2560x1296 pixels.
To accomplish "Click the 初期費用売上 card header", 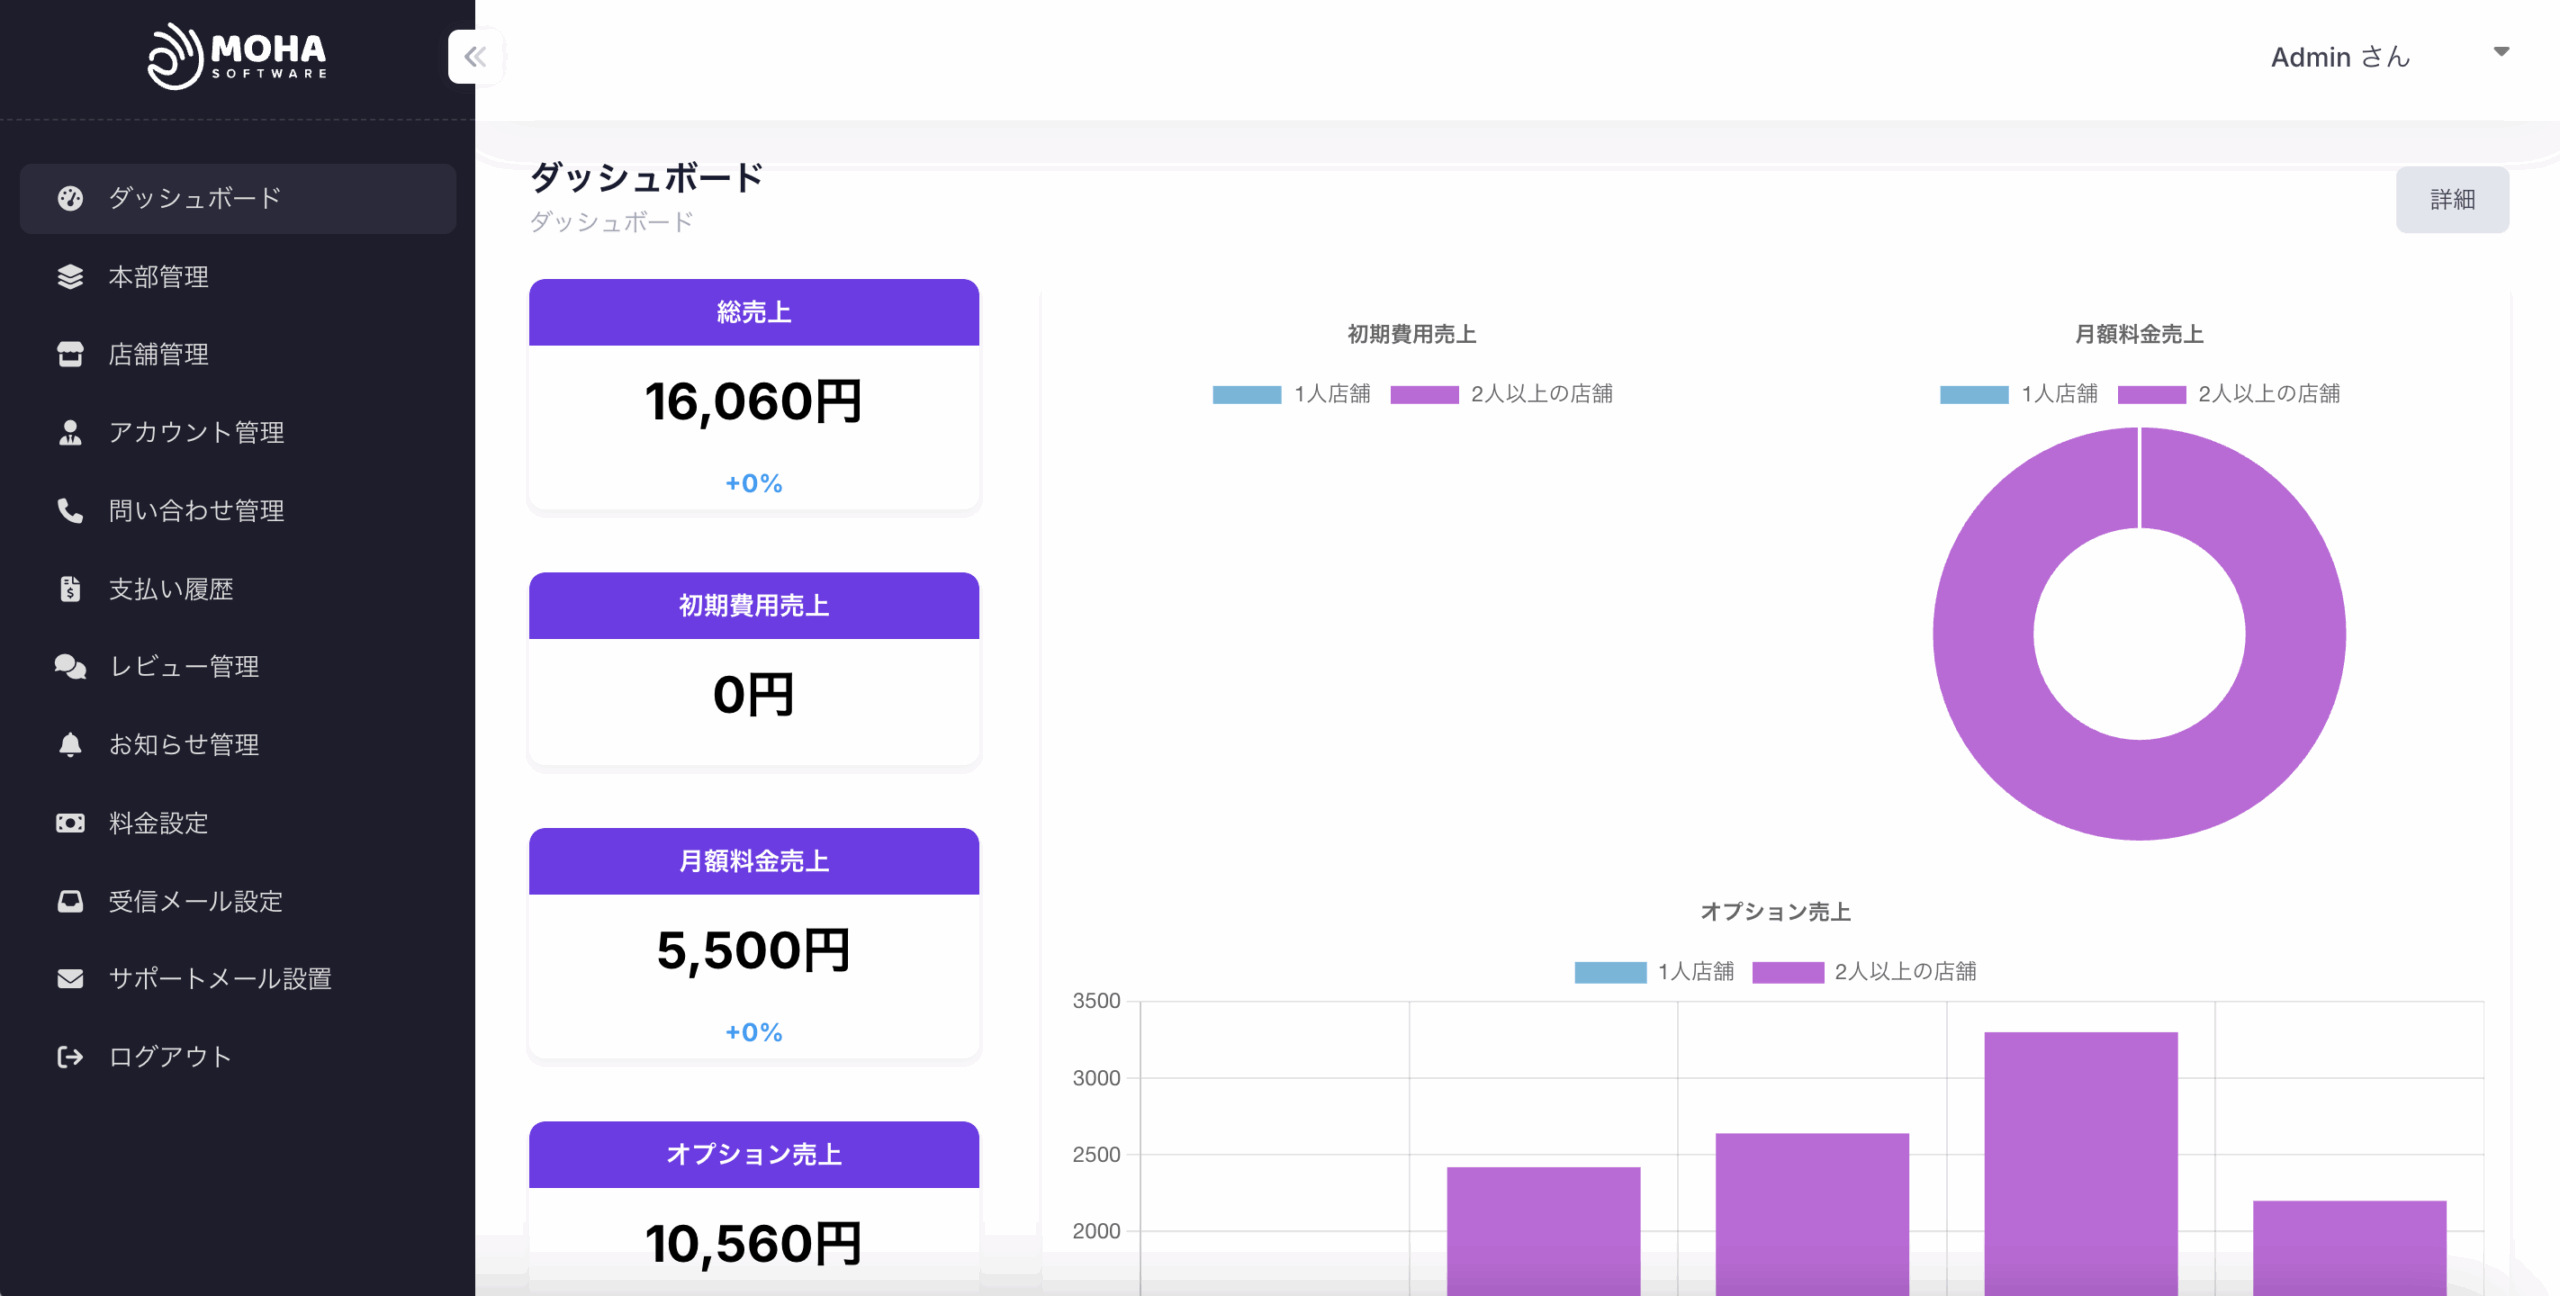I will pos(754,605).
